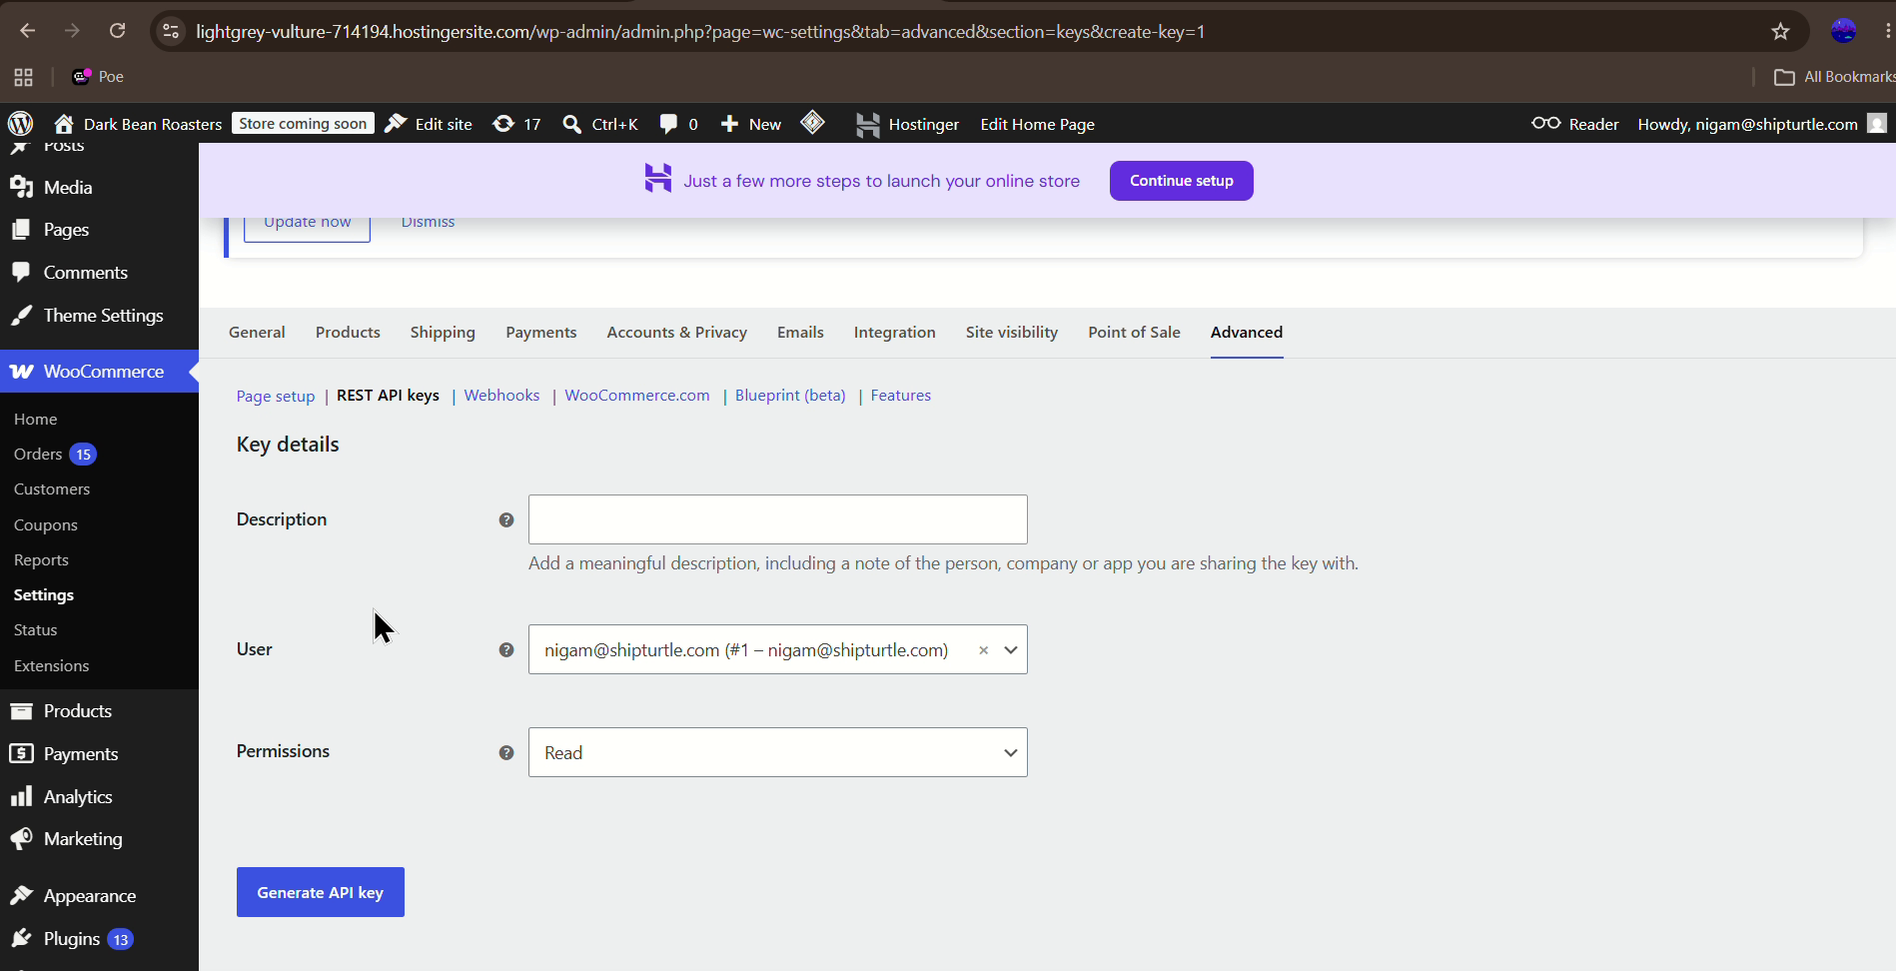This screenshot has width=1896, height=971.
Task: Open the Poe bookmark
Action: tap(98, 77)
